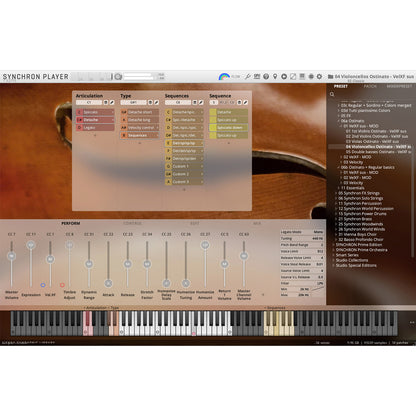Expand the Studio Special Editions folder

pos(333,265)
